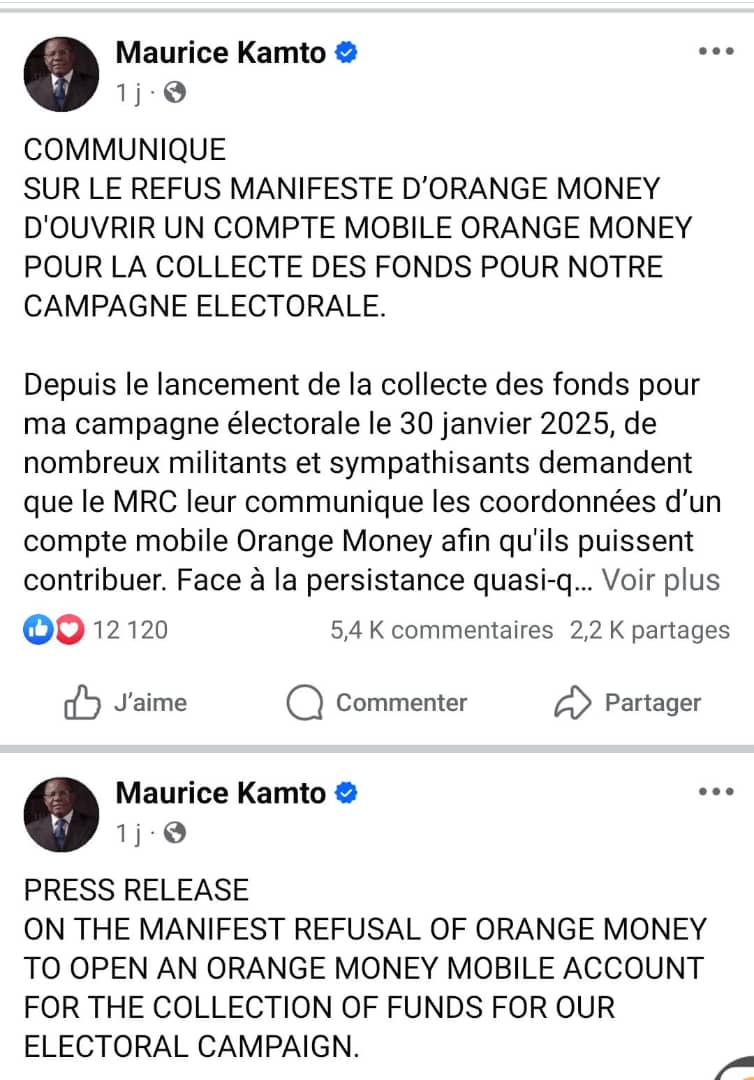View the 5,4 K commentaires
This screenshot has height=1080, width=754.
click(441, 630)
